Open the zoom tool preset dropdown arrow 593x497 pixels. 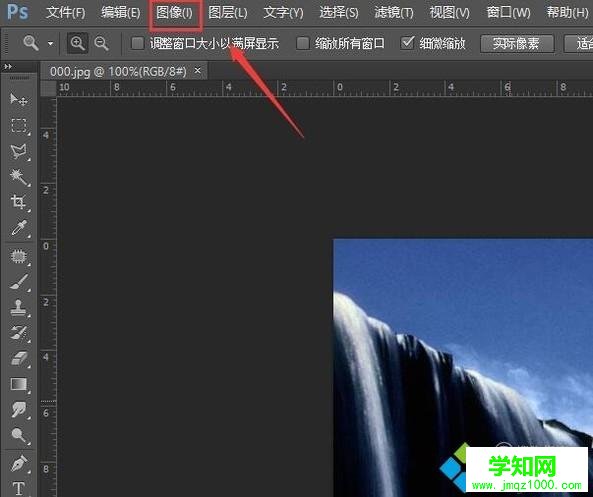50,44
